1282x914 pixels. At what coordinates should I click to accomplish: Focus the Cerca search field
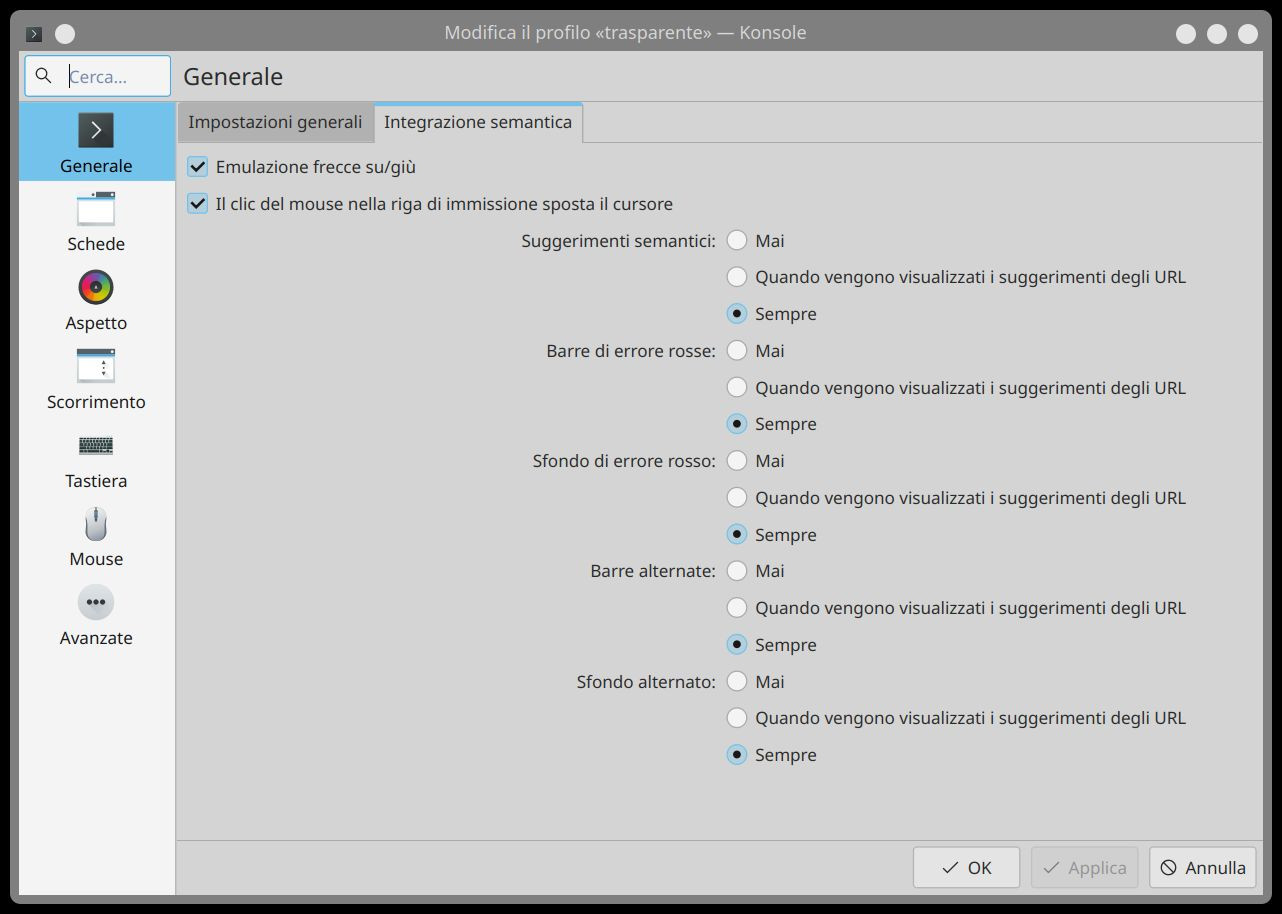[x=110, y=77]
